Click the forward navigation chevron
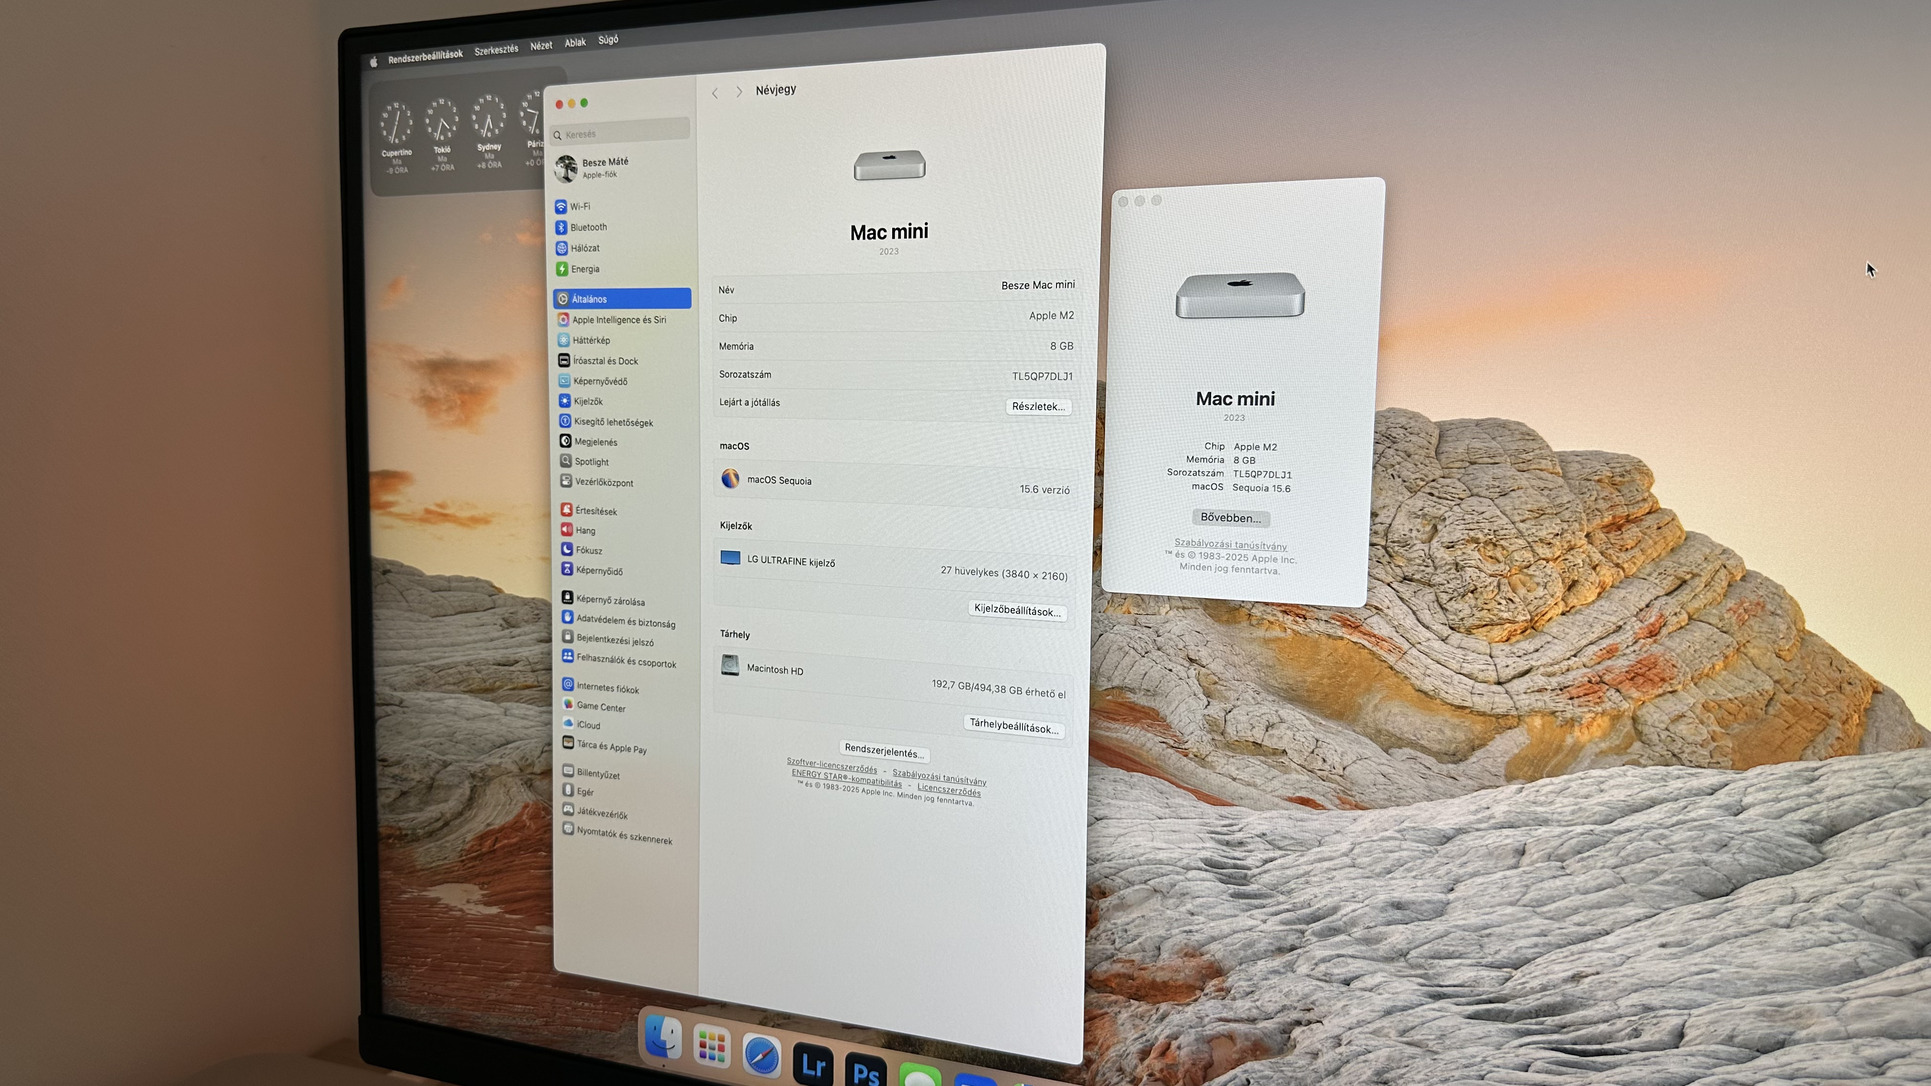The image size is (1931, 1086). pos(739,92)
